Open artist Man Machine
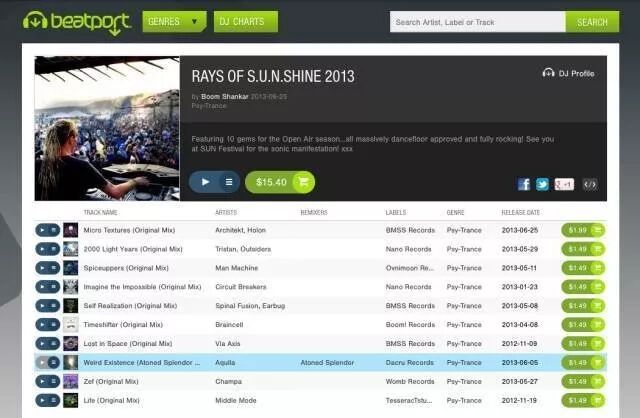The image size is (640, 418). (x=237, y=268)
